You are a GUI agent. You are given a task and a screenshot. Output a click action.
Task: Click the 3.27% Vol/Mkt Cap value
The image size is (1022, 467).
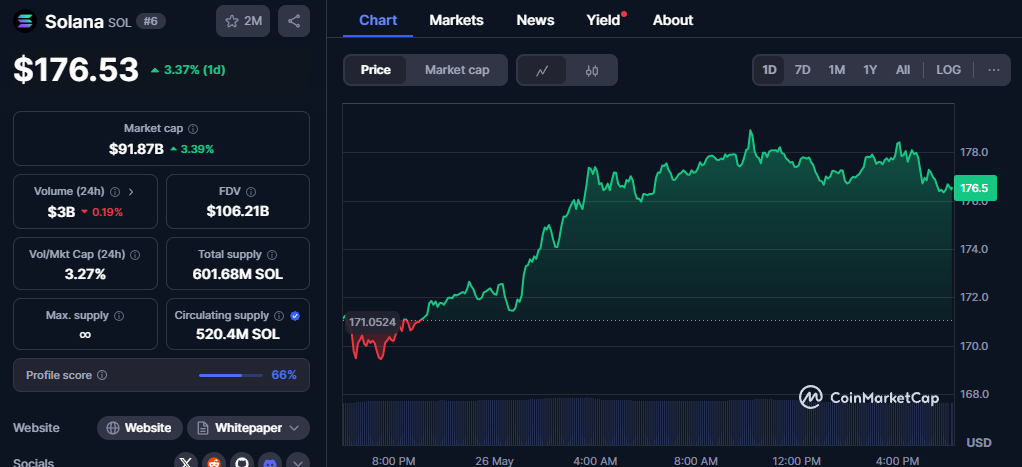click(85, 274)
